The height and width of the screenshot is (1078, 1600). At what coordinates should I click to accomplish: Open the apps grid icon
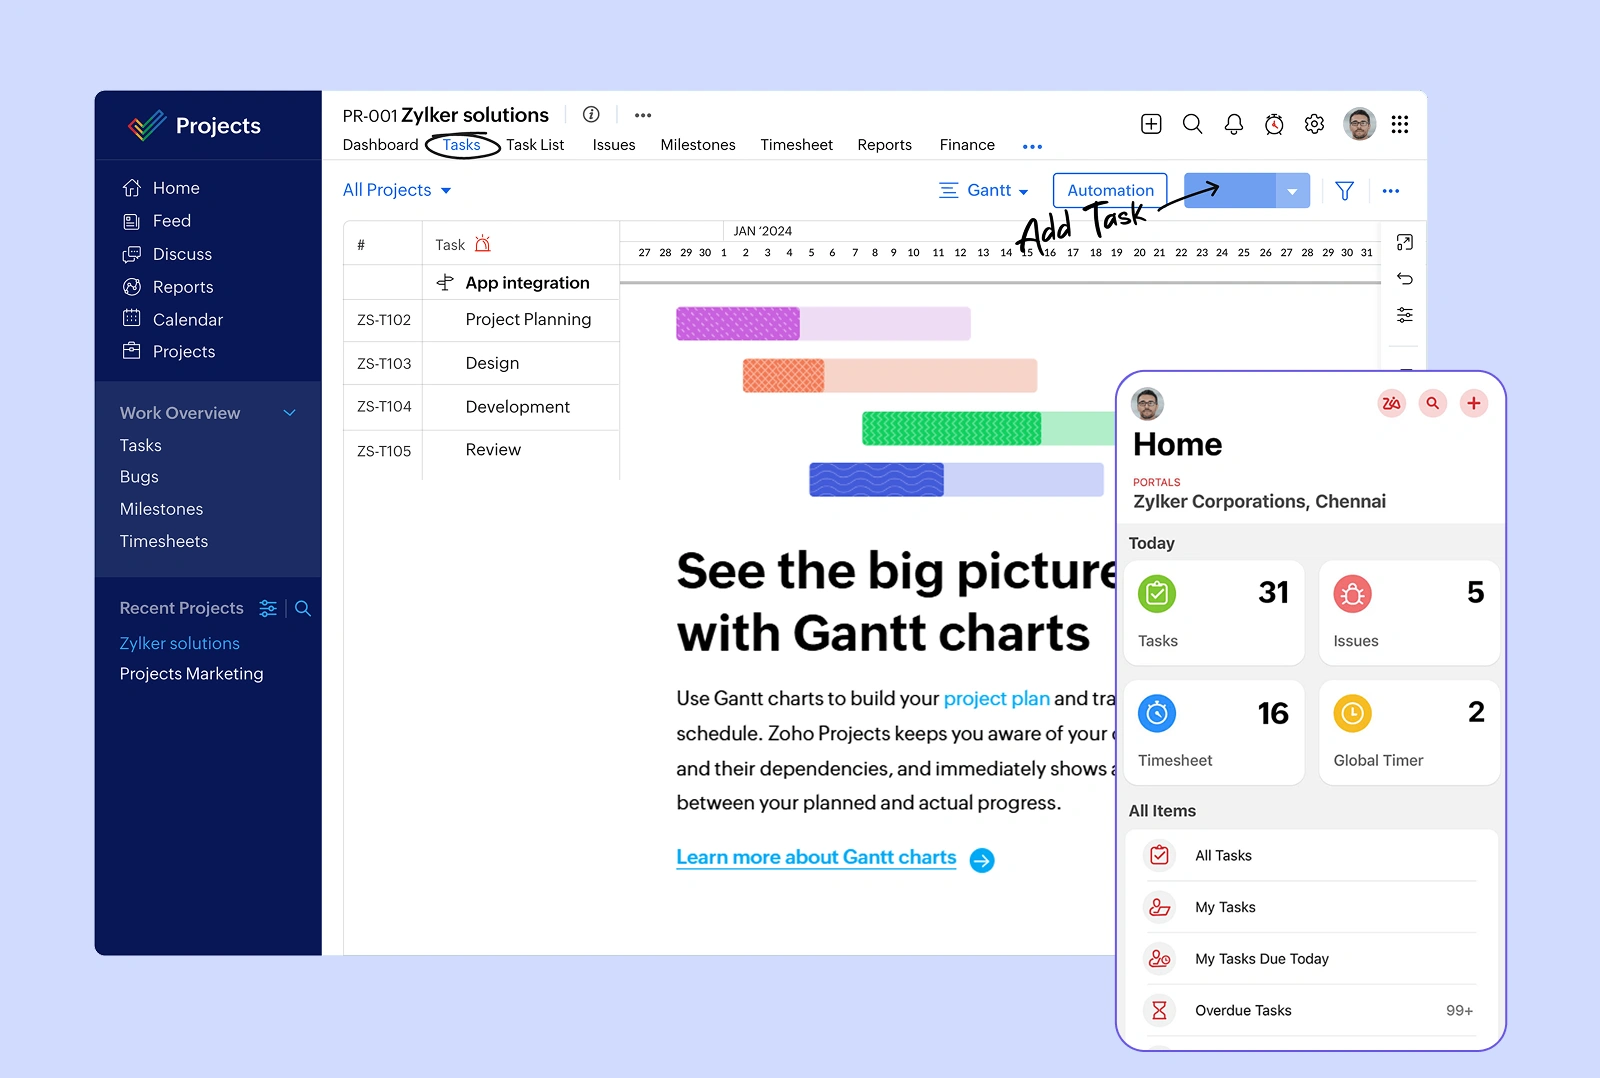(1400, 124)
